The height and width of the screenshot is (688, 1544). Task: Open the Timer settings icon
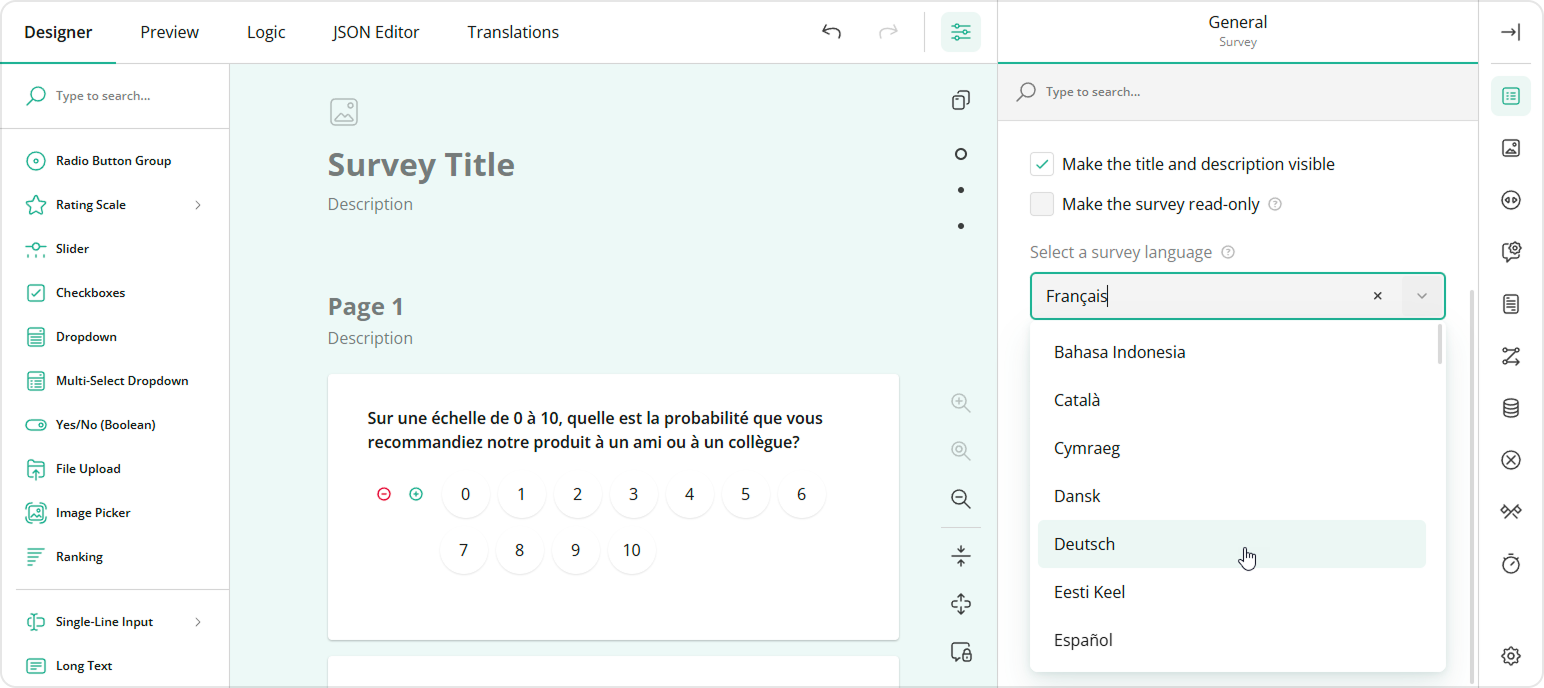coord(1511,563)
